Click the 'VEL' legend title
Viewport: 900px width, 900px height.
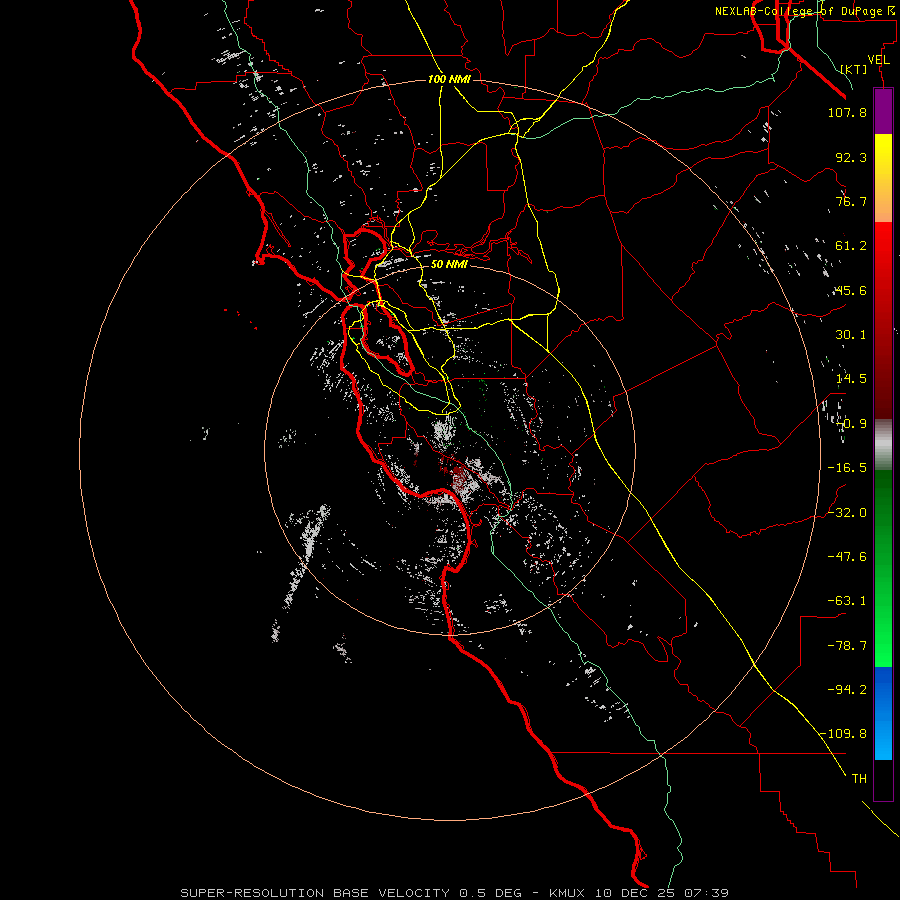pos(879,60)
